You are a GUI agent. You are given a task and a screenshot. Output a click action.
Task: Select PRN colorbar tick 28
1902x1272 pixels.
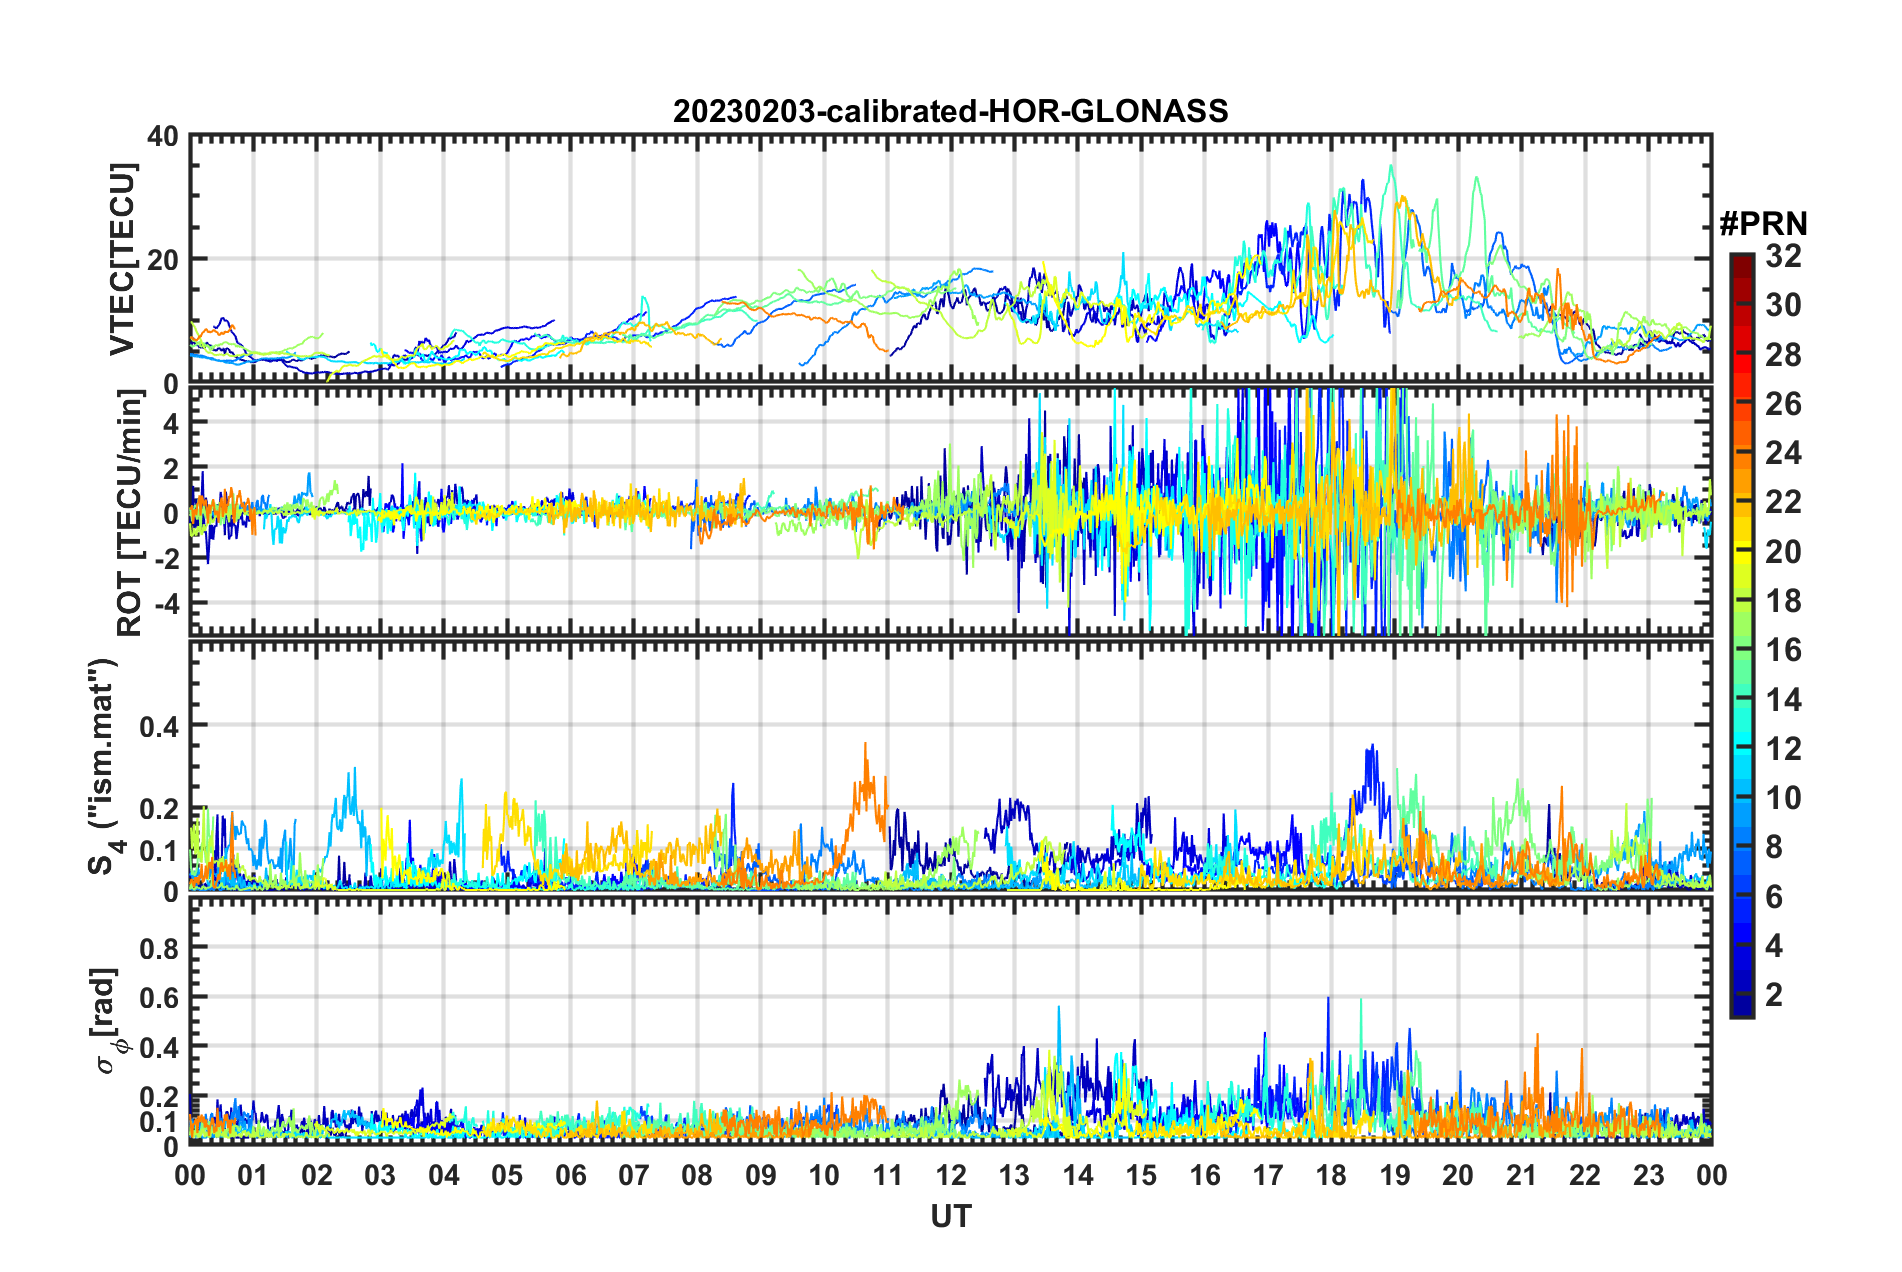[1784, 355]
